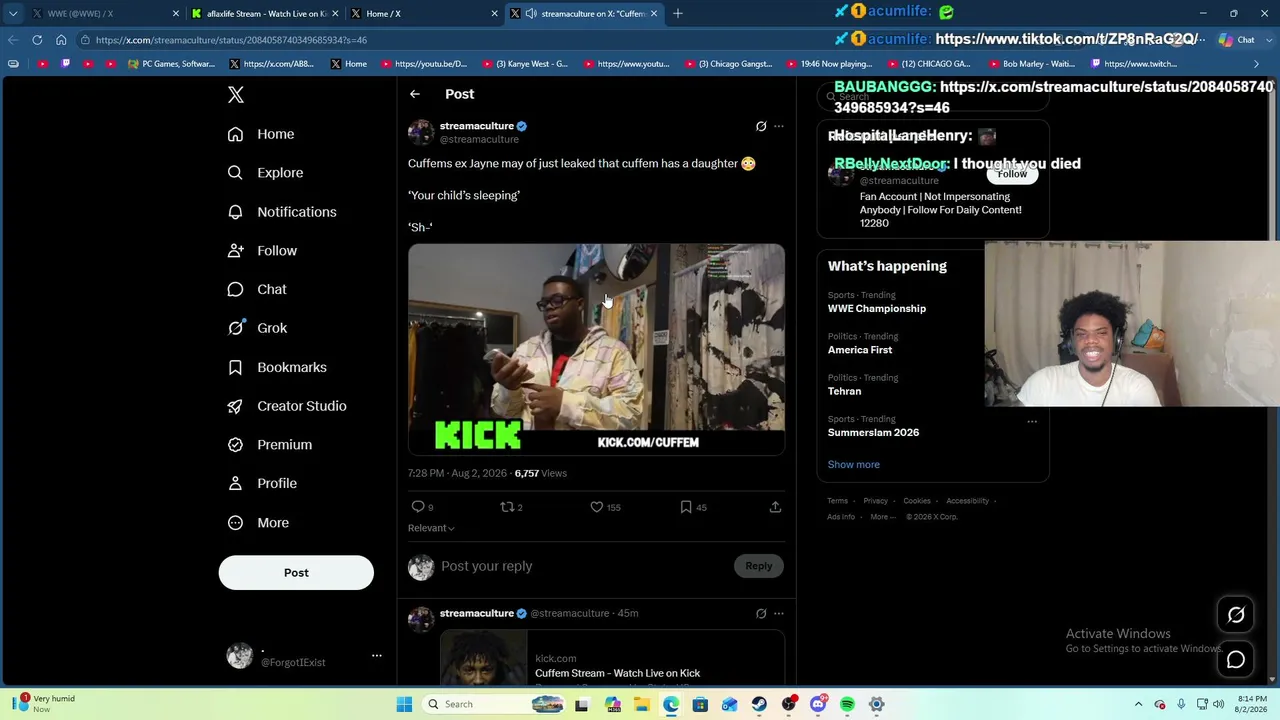Follow the streamaculture account
1280x720 pixels.
coord(1012,174)
